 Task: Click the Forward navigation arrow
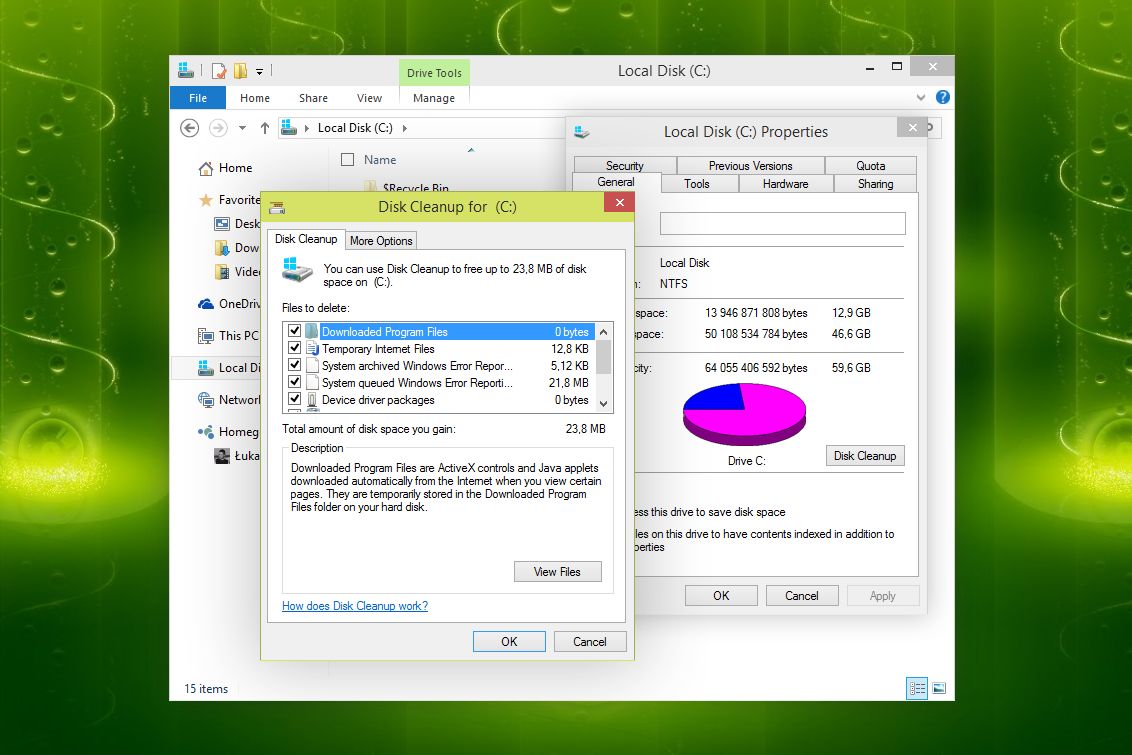(x=218, y=128)
